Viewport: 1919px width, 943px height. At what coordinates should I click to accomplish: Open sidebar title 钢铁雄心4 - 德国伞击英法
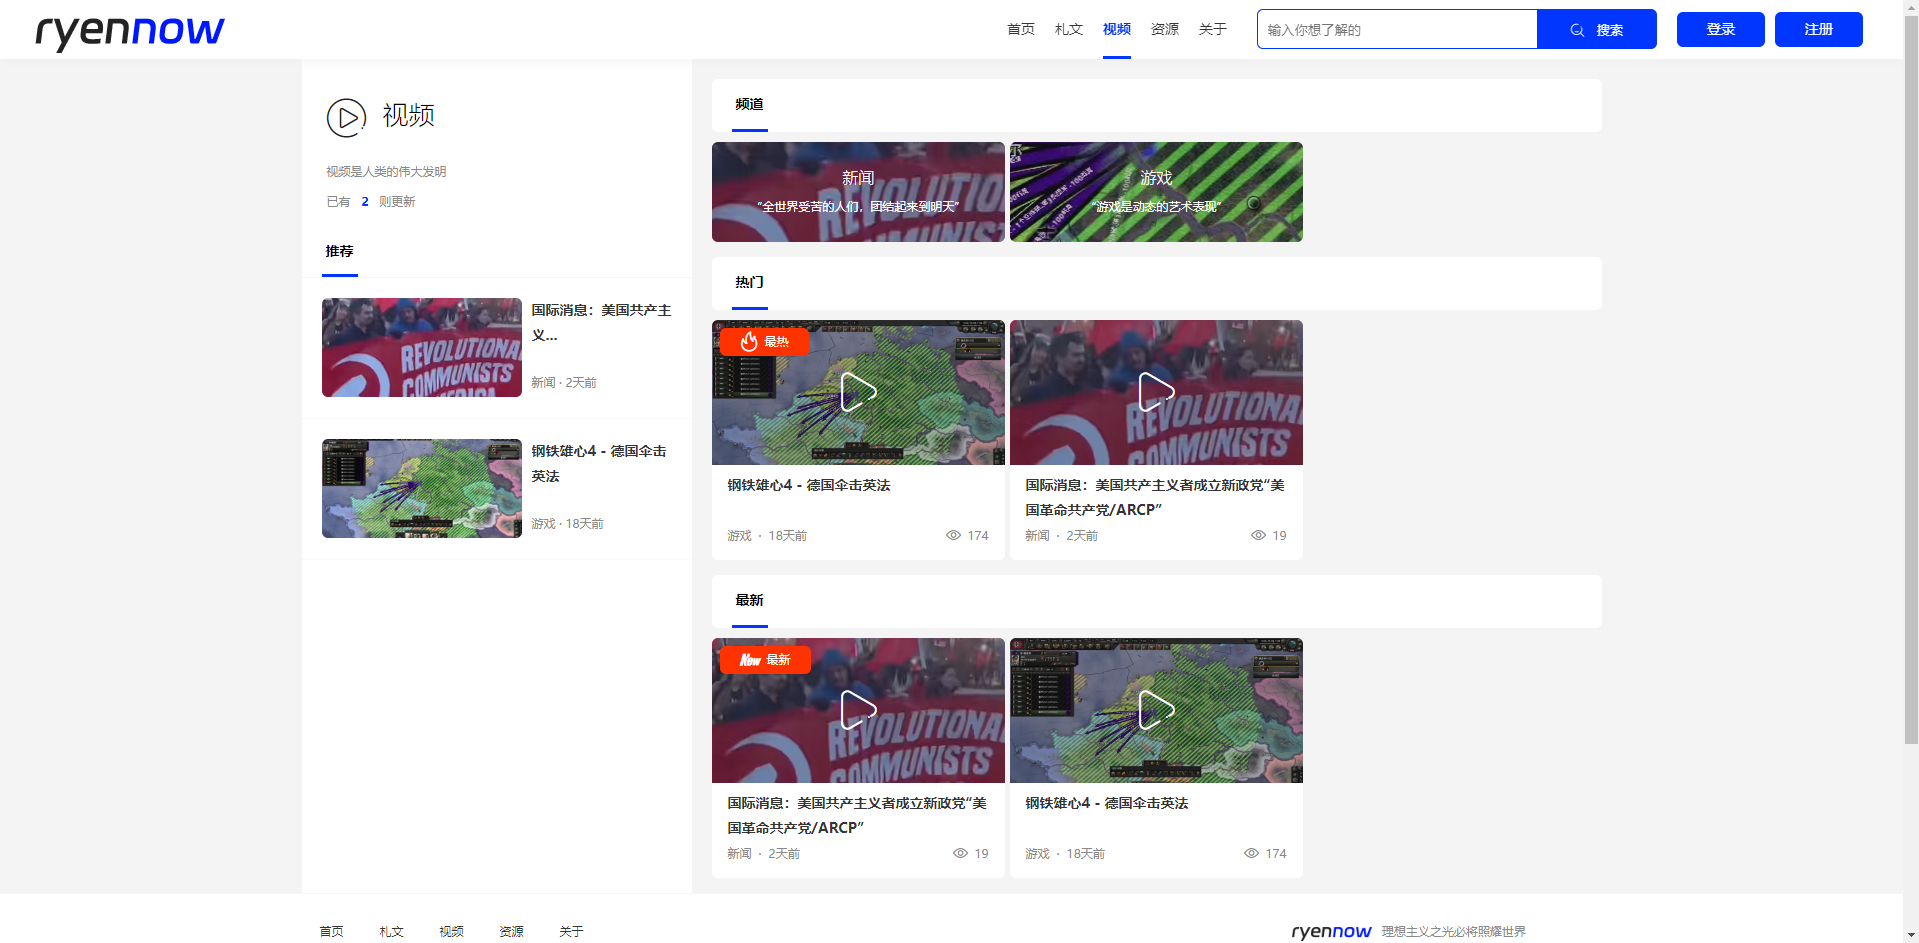click(599, 463)
